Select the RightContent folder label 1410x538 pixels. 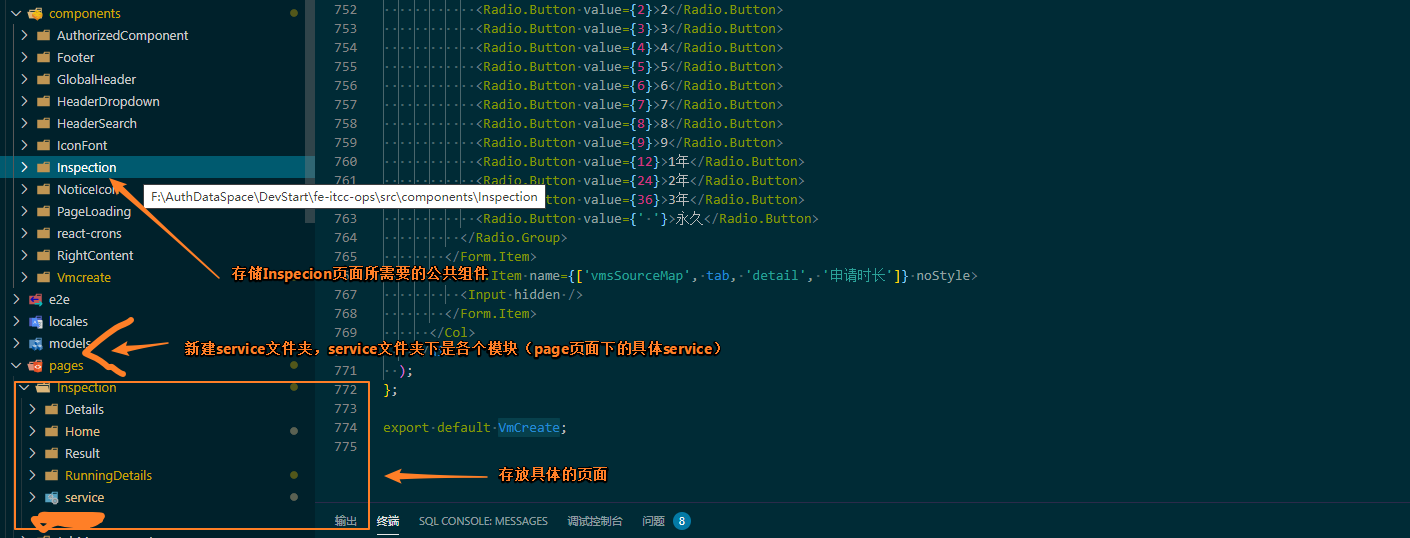pyautogui.click(x=95, y=255)
